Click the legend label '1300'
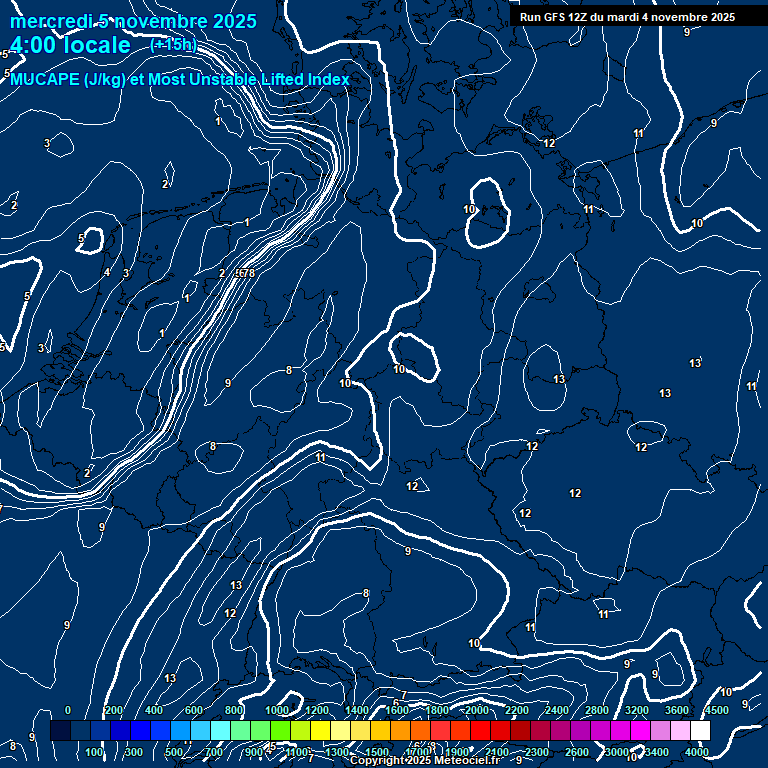Screen dimensions: 768x768 (x=337, y=752)
